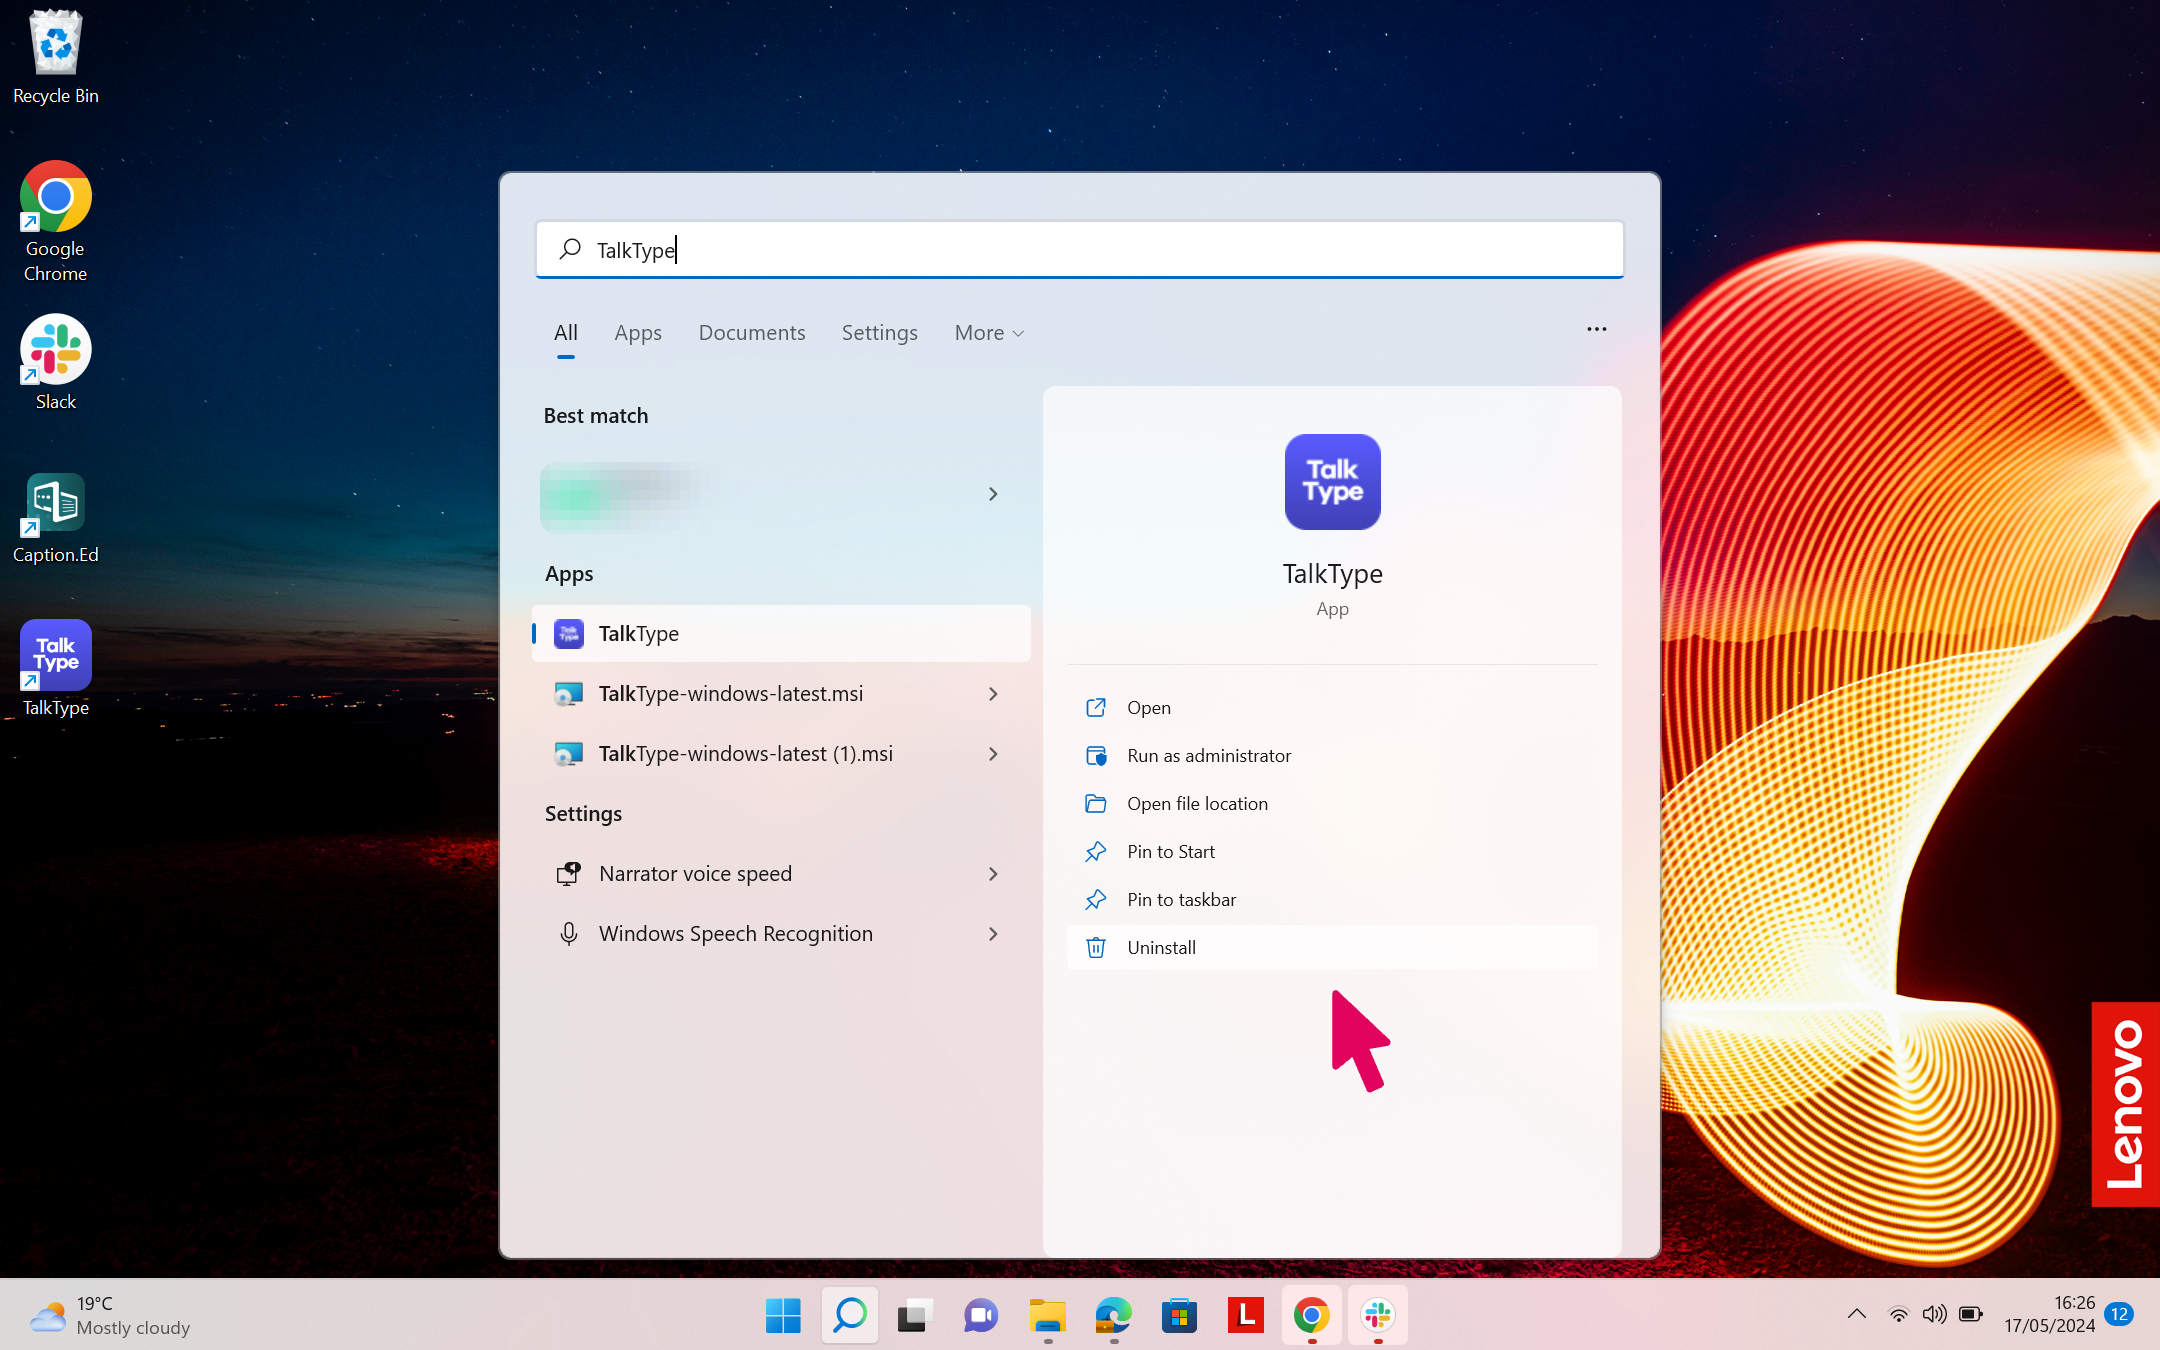2160x1350 pixels.
Task: Show hidden icons in the system tray
Action: 1856,1314
